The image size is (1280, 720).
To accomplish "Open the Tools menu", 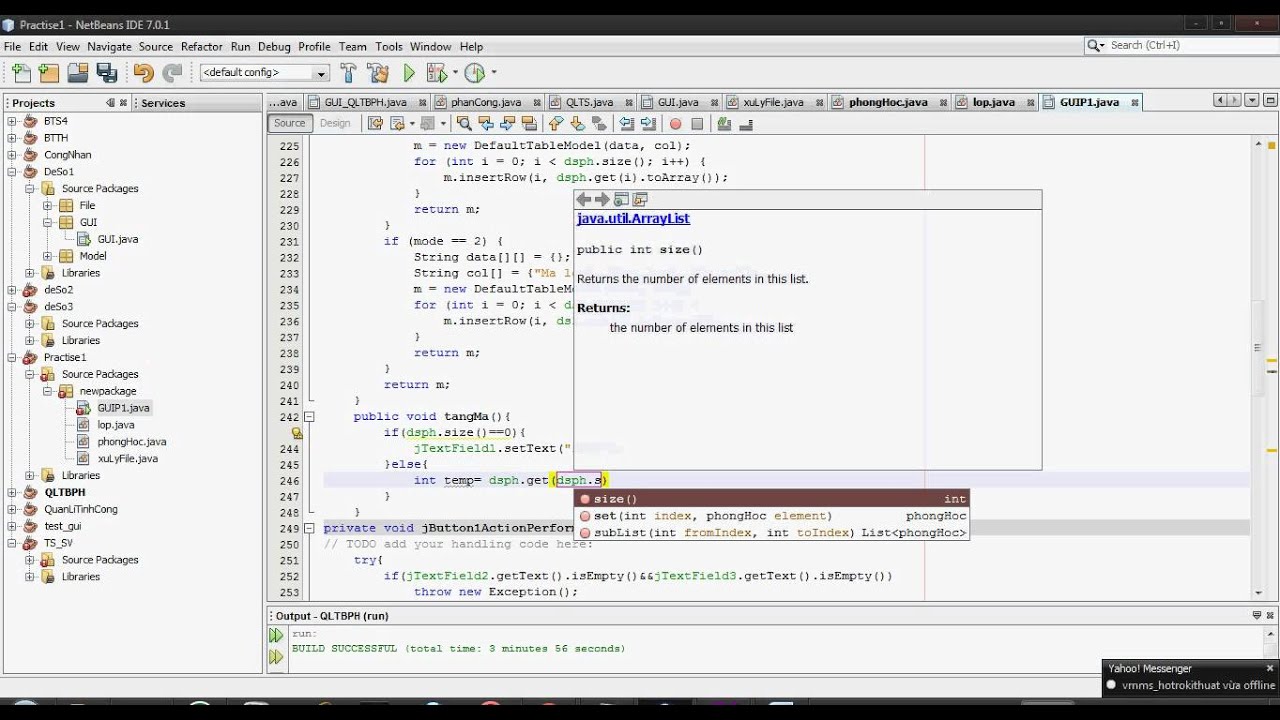I will click(x=389, y=46).
